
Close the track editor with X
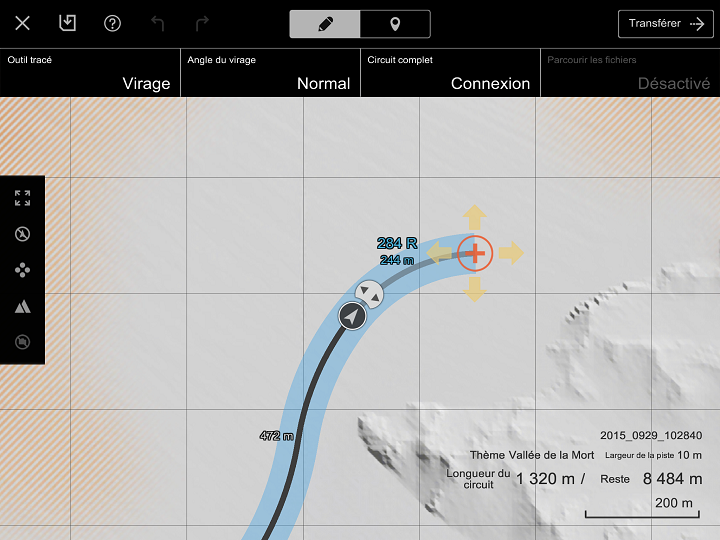pyautogui.click(x=22, y=23)
